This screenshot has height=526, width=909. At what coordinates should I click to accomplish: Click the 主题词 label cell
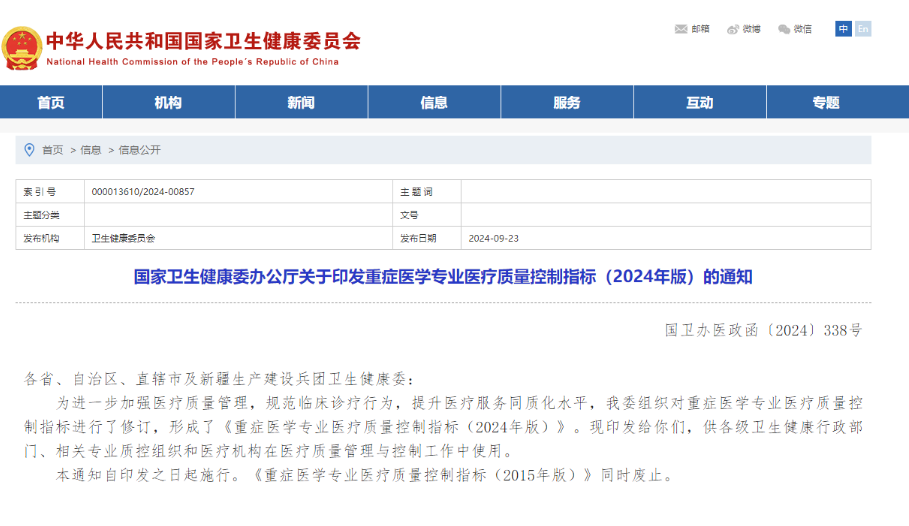427,191
